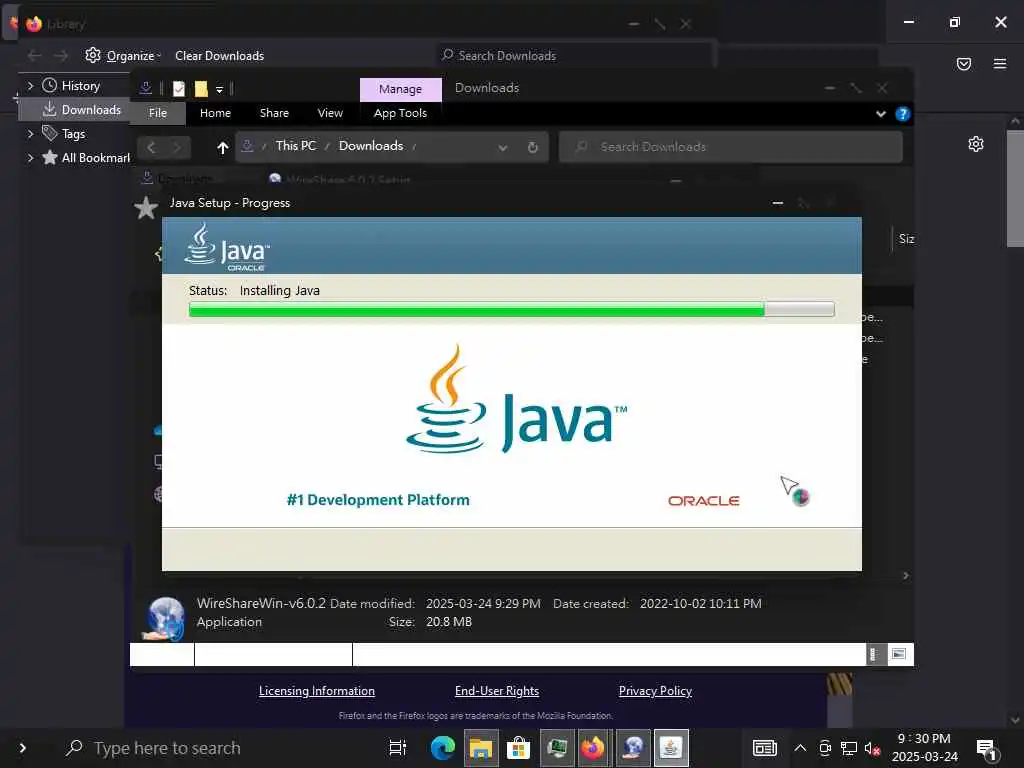Switch to View ribbon tab
The width and height of the screenshot is (1024, 768).
[x=330, y=113]
